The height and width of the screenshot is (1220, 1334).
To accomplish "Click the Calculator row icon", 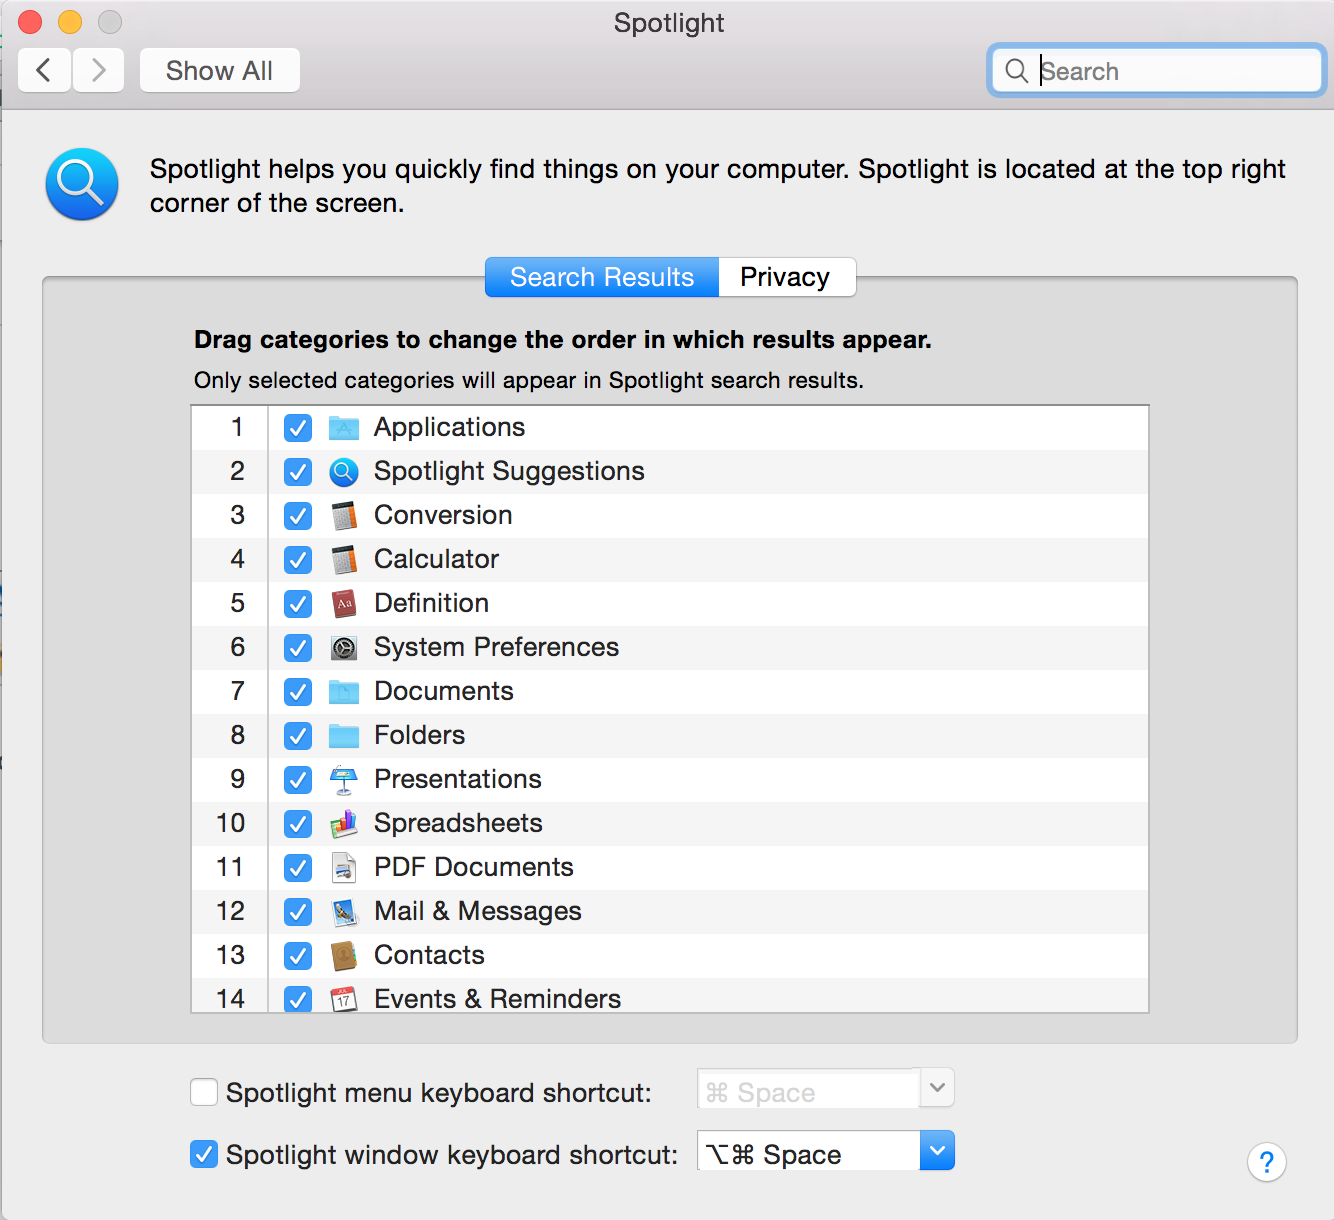I will tap(344, 560).
